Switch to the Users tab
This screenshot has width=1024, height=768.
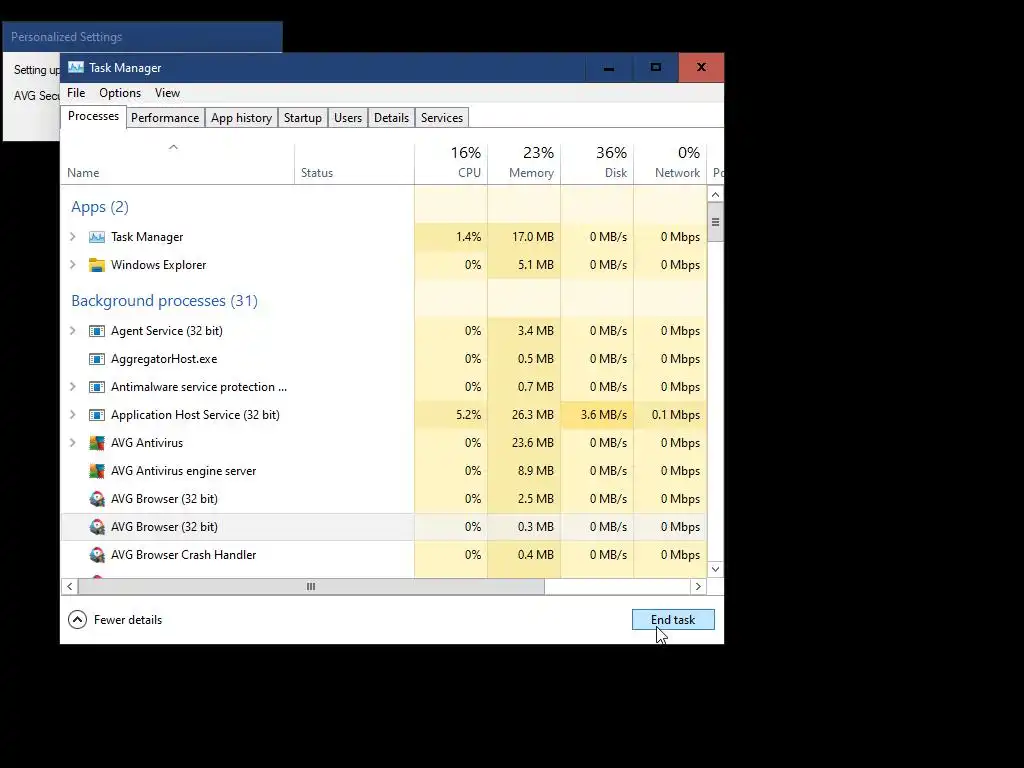point(347,118)
